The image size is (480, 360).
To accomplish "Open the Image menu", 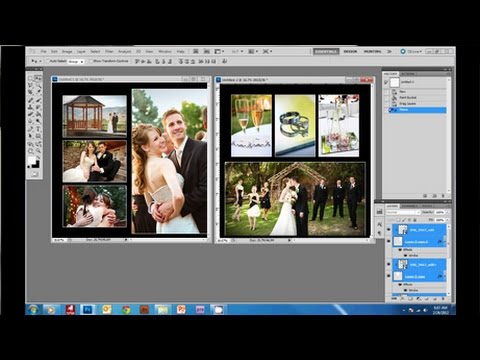I will coord(67,51).
